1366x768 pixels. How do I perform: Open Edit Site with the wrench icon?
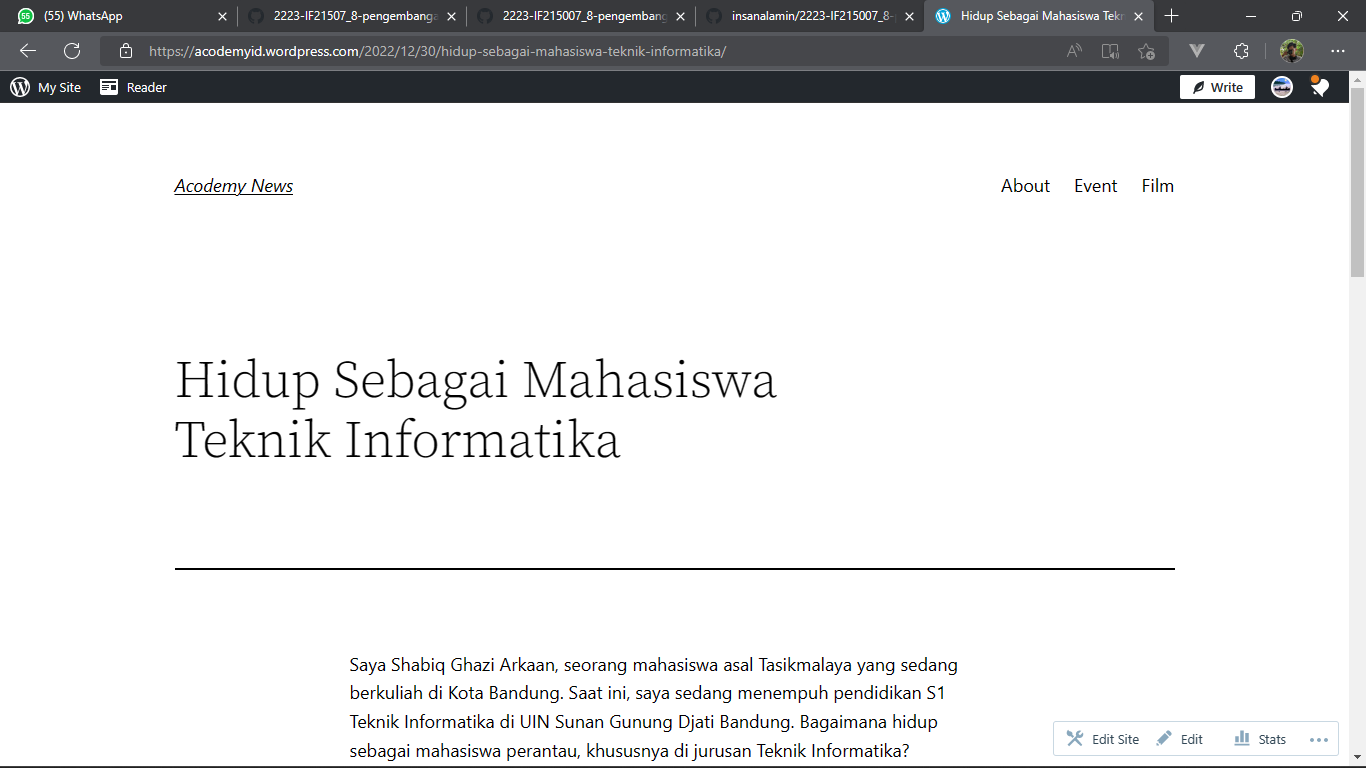point(1101,738)
